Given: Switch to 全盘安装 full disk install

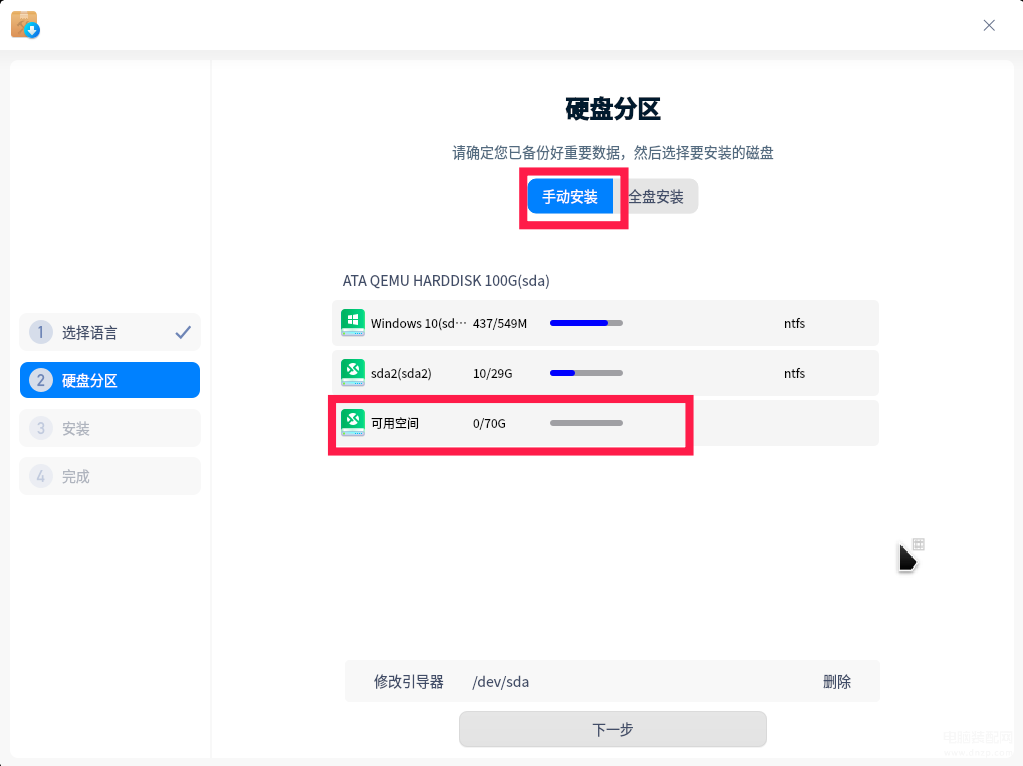Looking at the screenshot, I should [x=656, y=196].
